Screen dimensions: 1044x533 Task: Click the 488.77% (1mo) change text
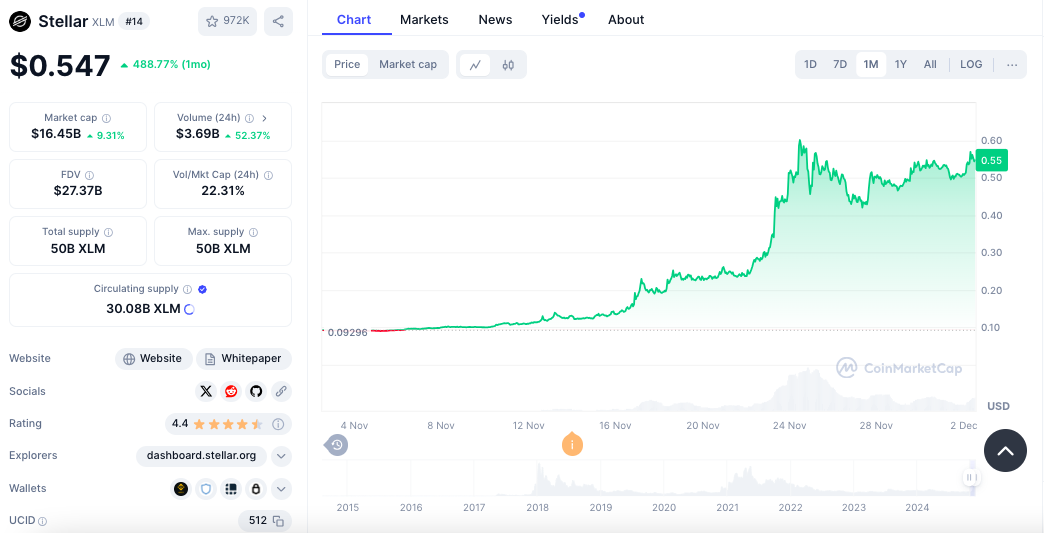[171, 65]
